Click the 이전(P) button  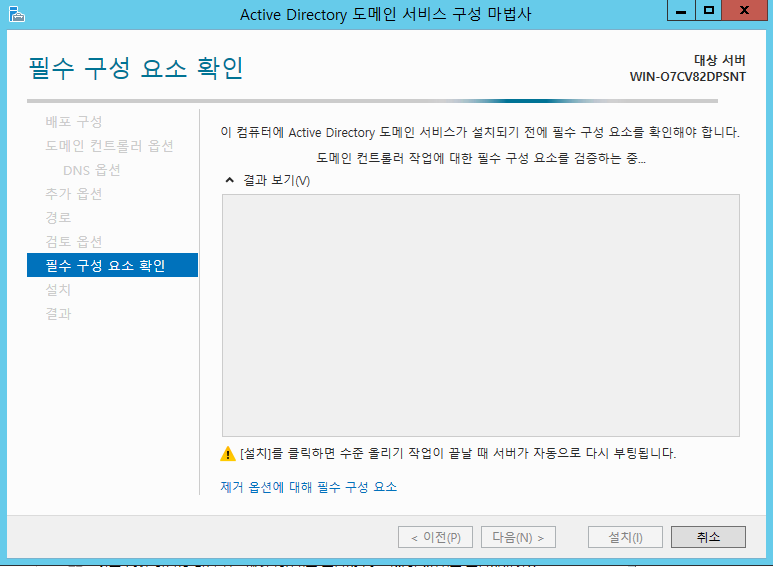435,537
